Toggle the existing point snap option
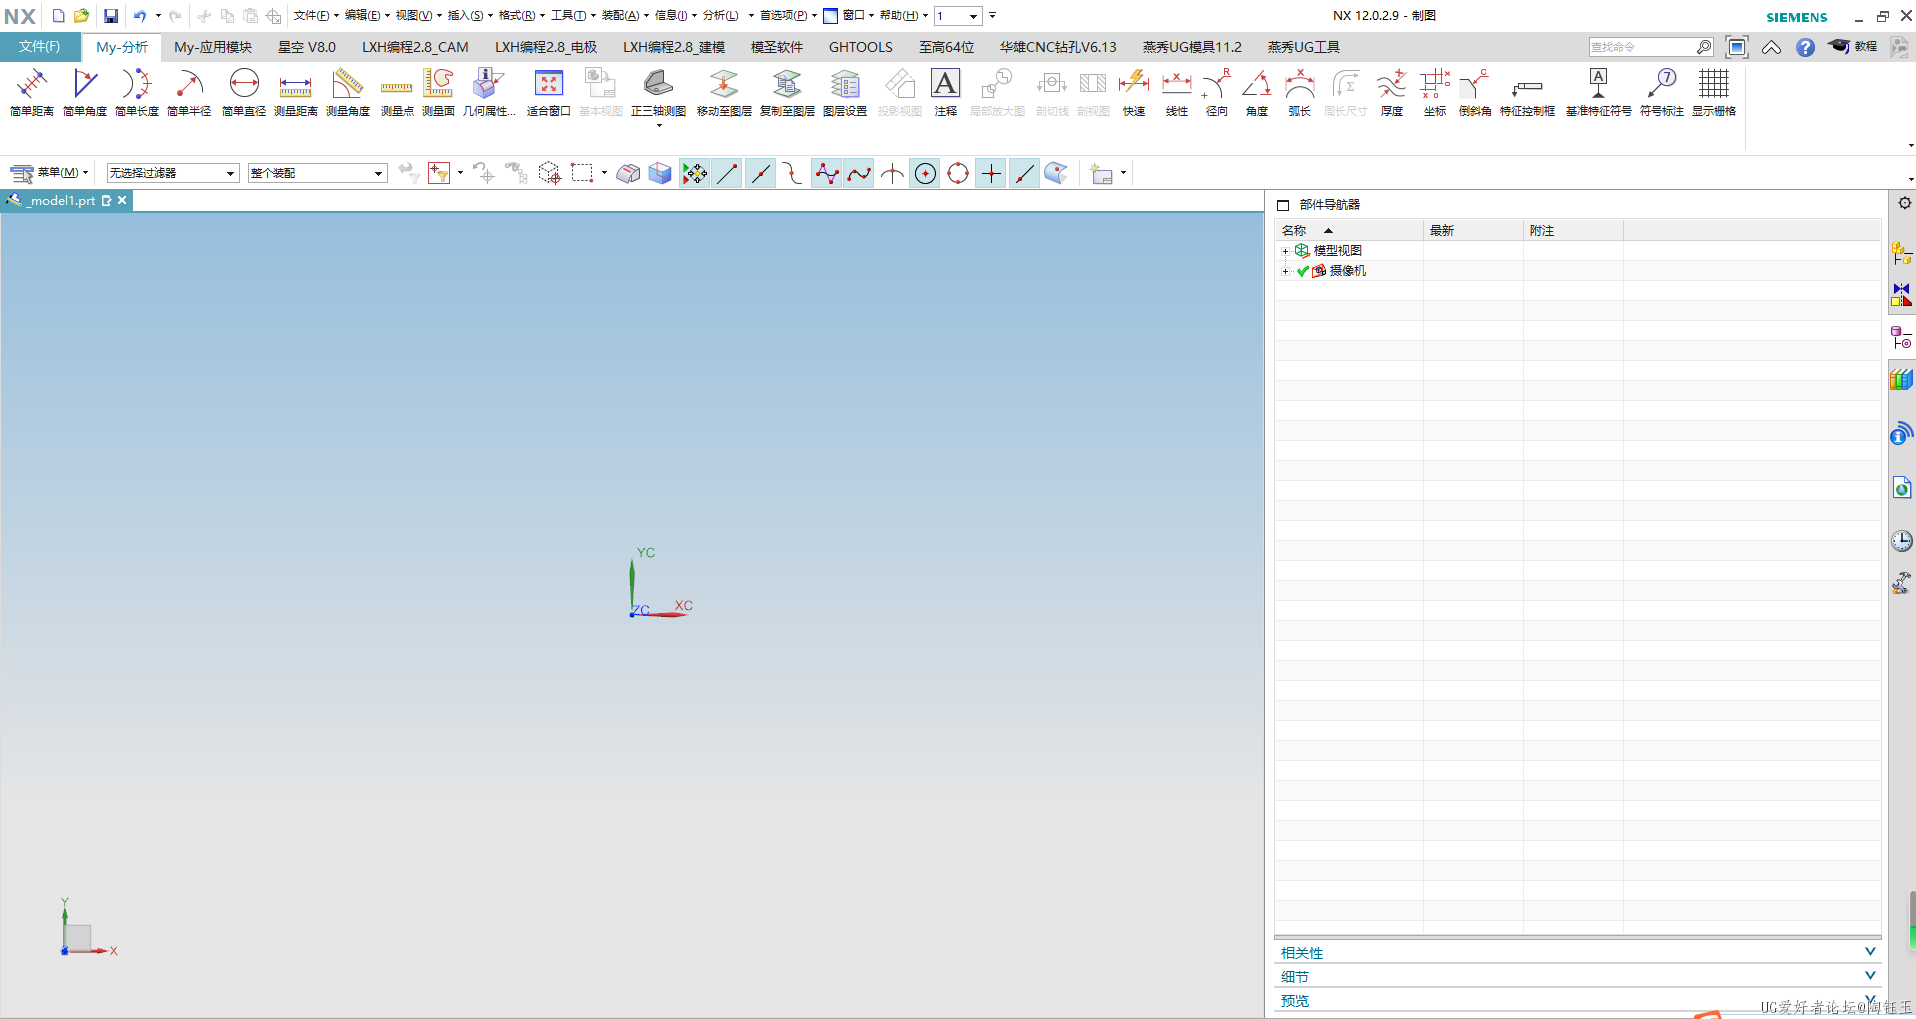Image resolution: width=1916 pixels, height=1019 pixels. click(991, 174)
